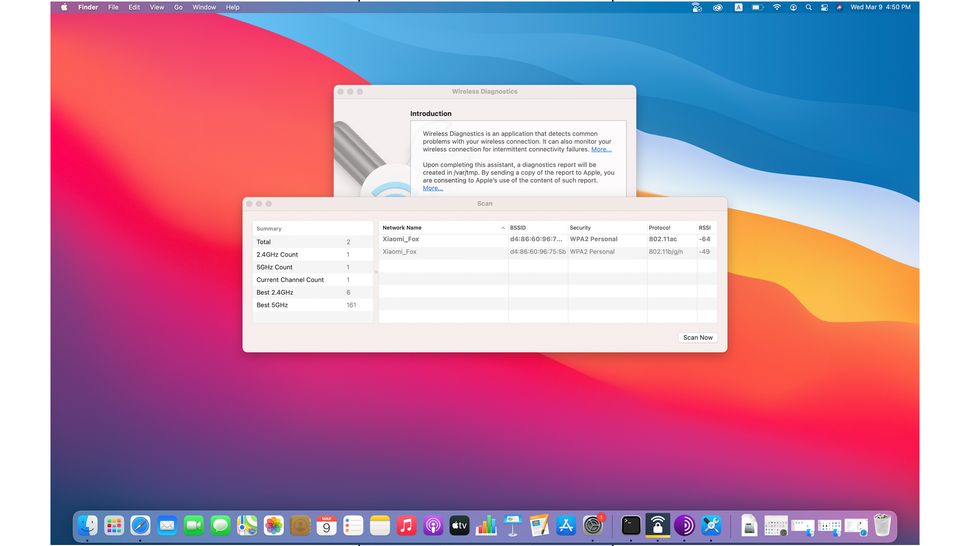Screen dimensions: 970x546
Task: Open the Window menu
Action: 204,7
